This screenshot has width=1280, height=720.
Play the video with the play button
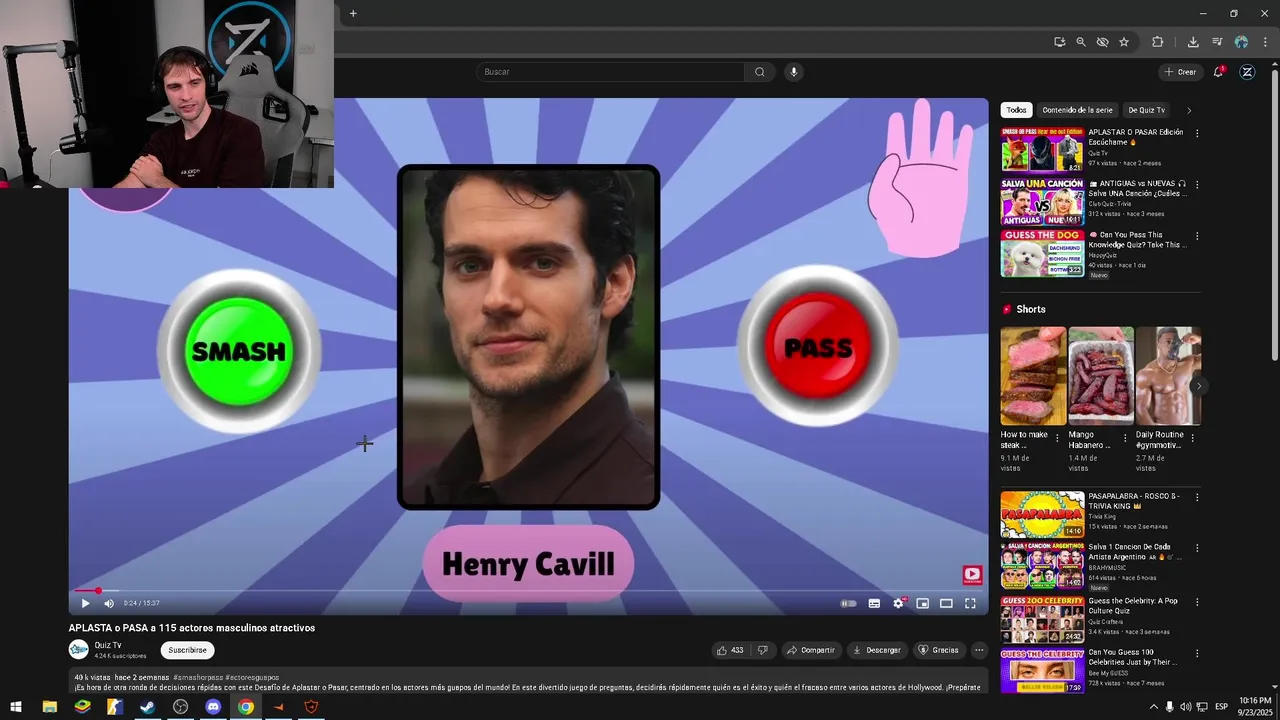pos(85,603)
